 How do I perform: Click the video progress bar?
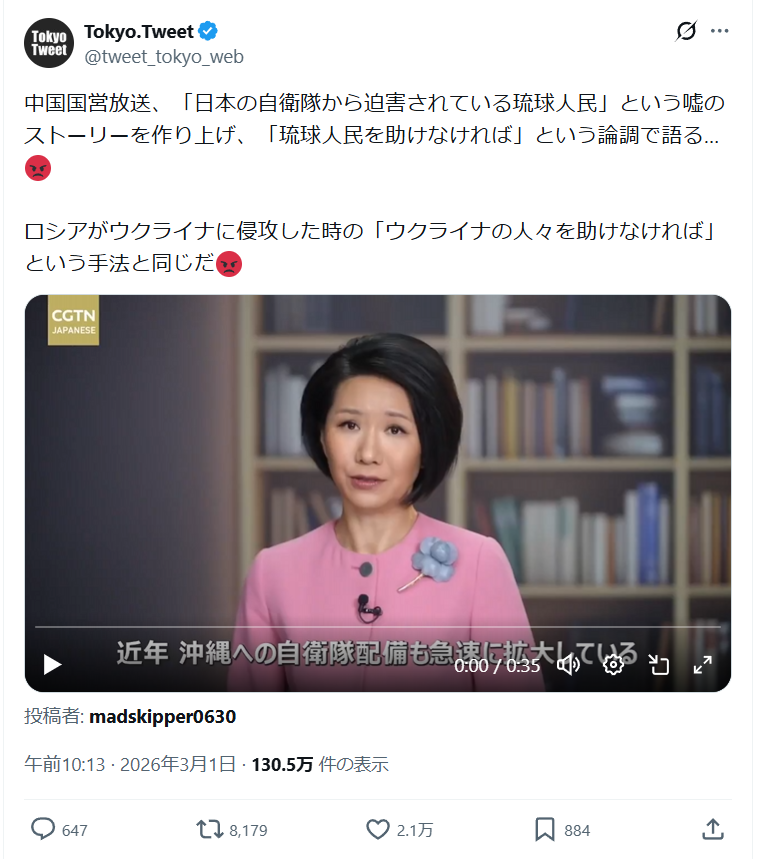tap(378, 627)
